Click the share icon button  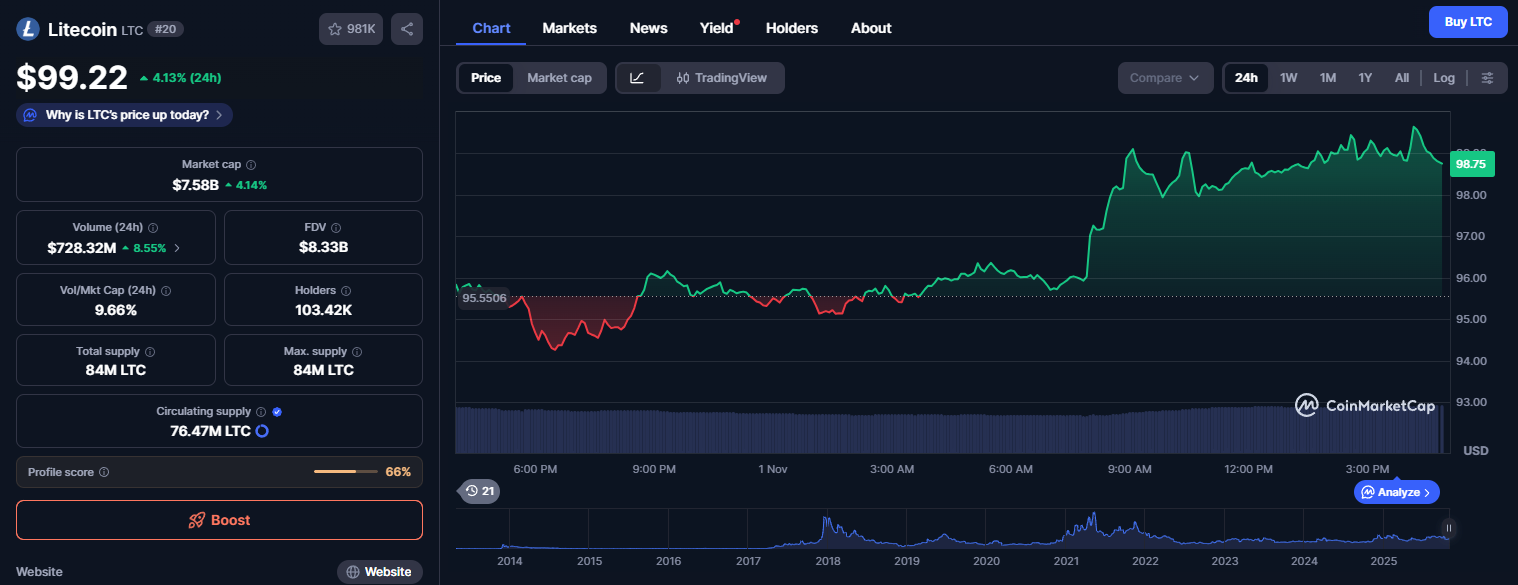406,29
